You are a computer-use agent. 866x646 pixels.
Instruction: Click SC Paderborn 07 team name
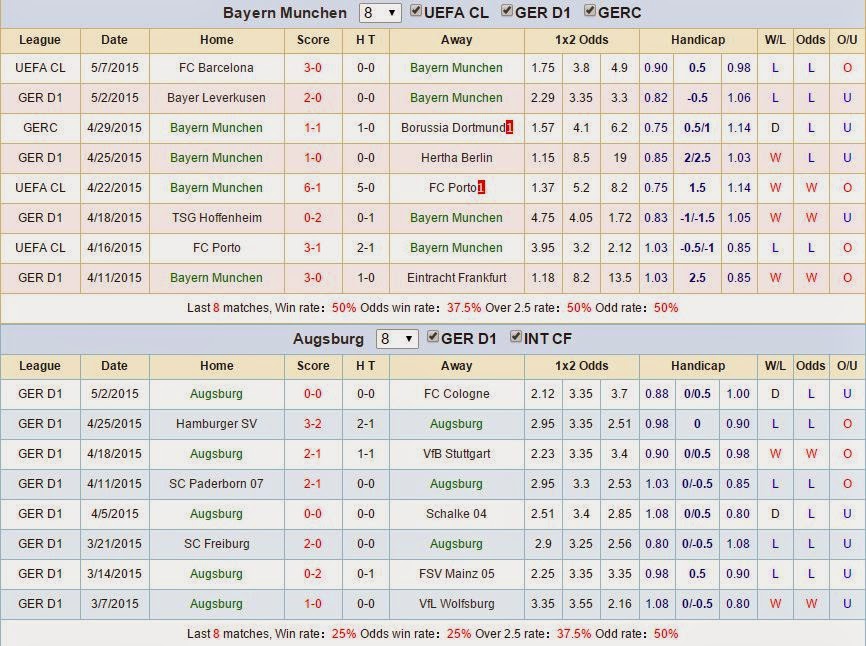[216, 484]
